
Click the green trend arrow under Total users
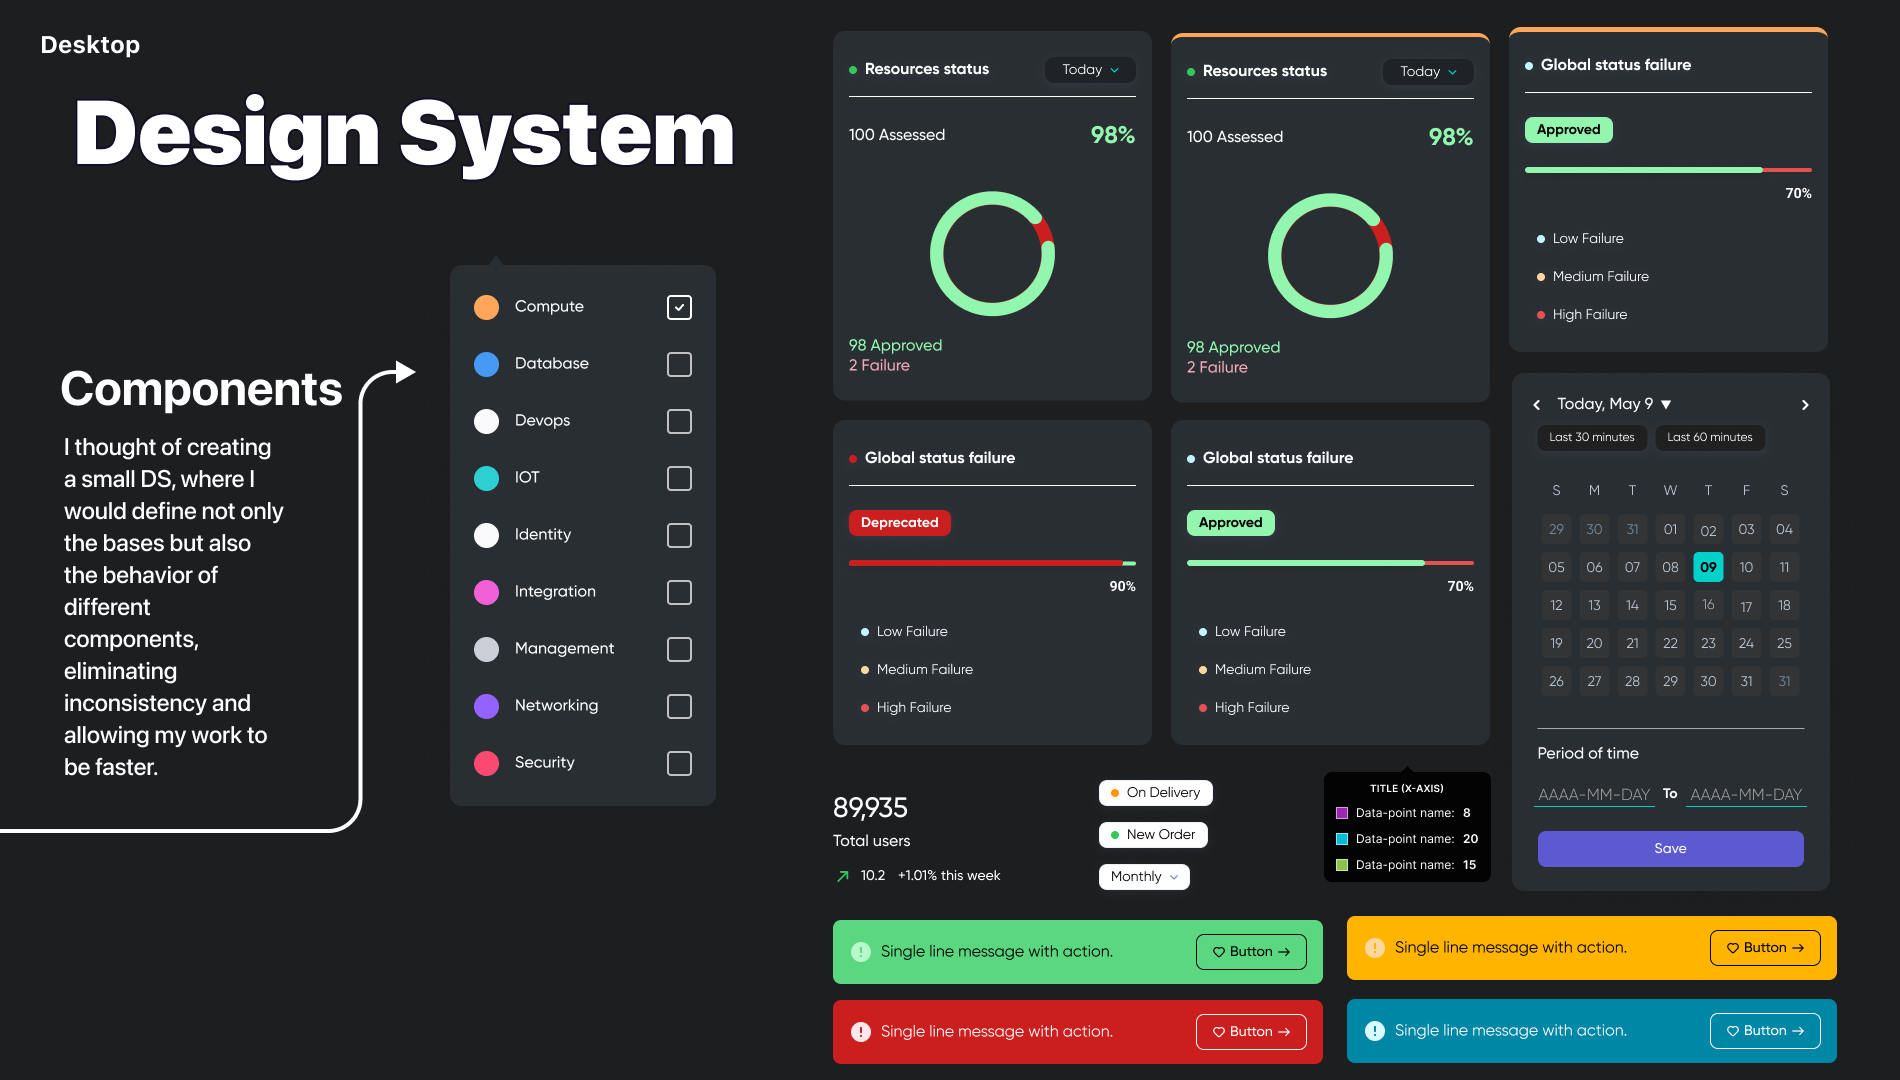[842, 876]
